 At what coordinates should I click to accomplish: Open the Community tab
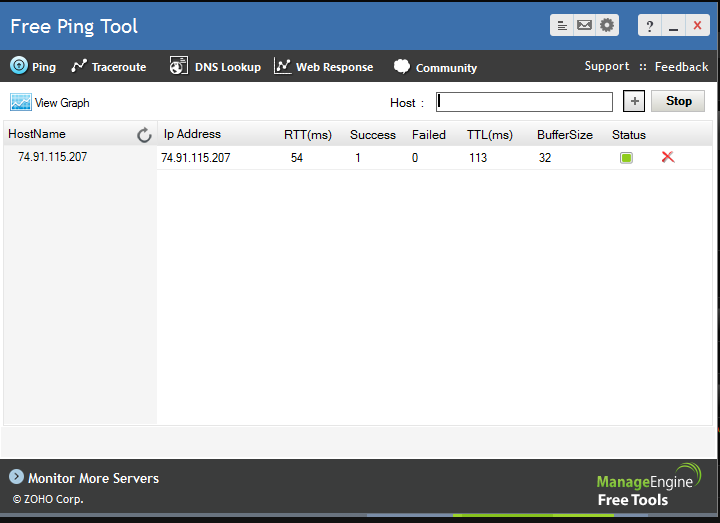(435, 67)
